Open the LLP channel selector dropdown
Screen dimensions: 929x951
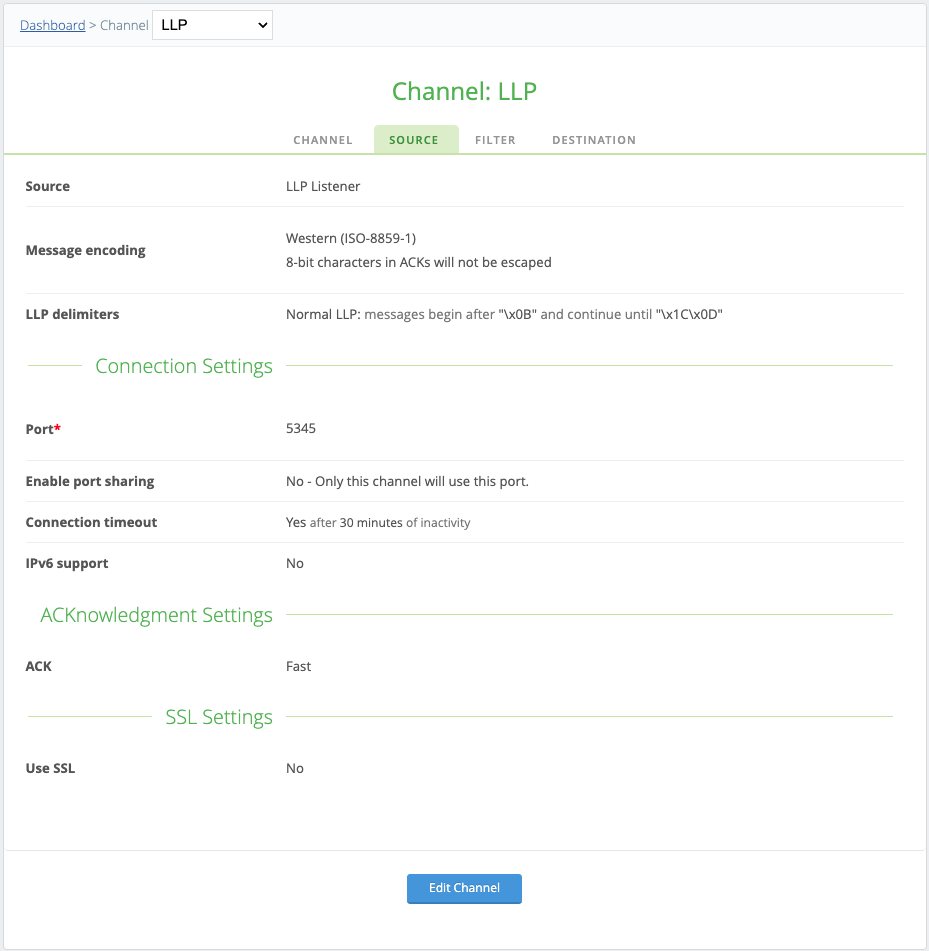(x=212, y=25)
